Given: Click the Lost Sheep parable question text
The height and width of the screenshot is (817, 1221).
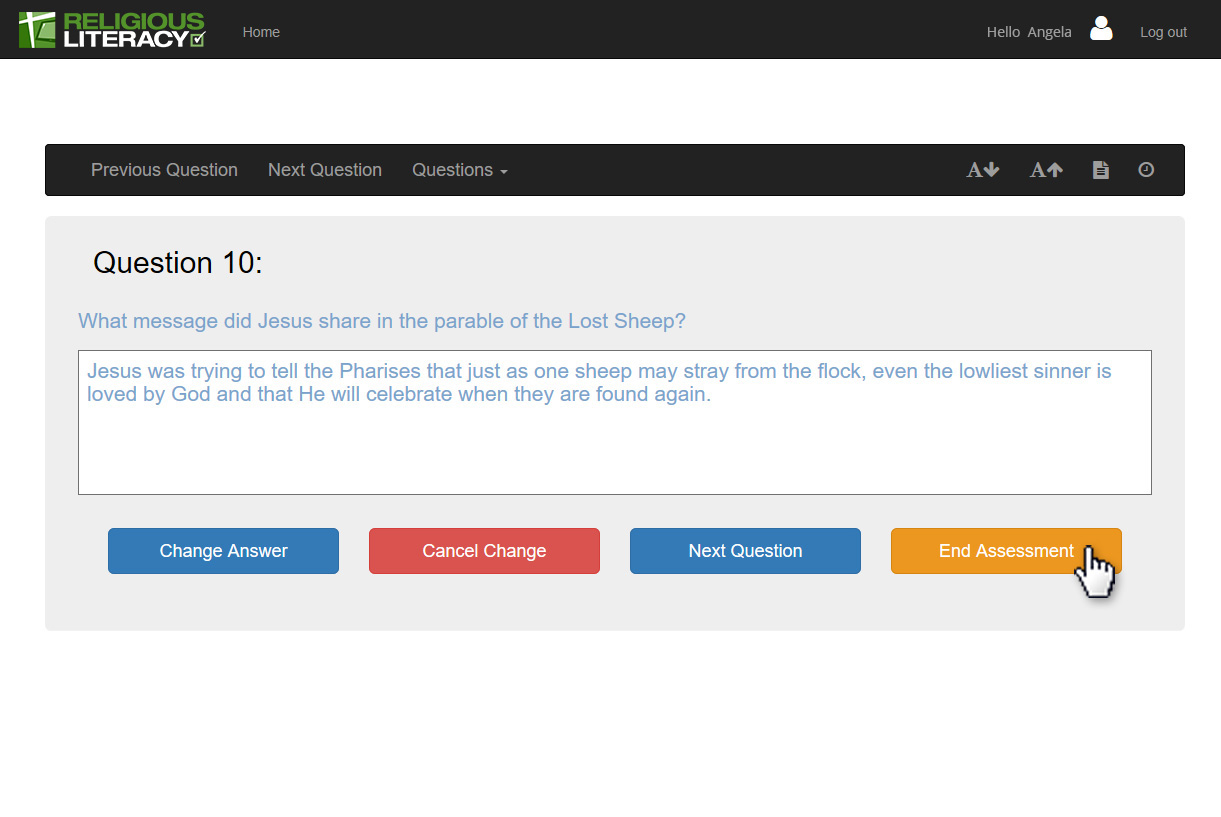Looking at the screenshot, I should pyautogui.click(x=382, y=321).
